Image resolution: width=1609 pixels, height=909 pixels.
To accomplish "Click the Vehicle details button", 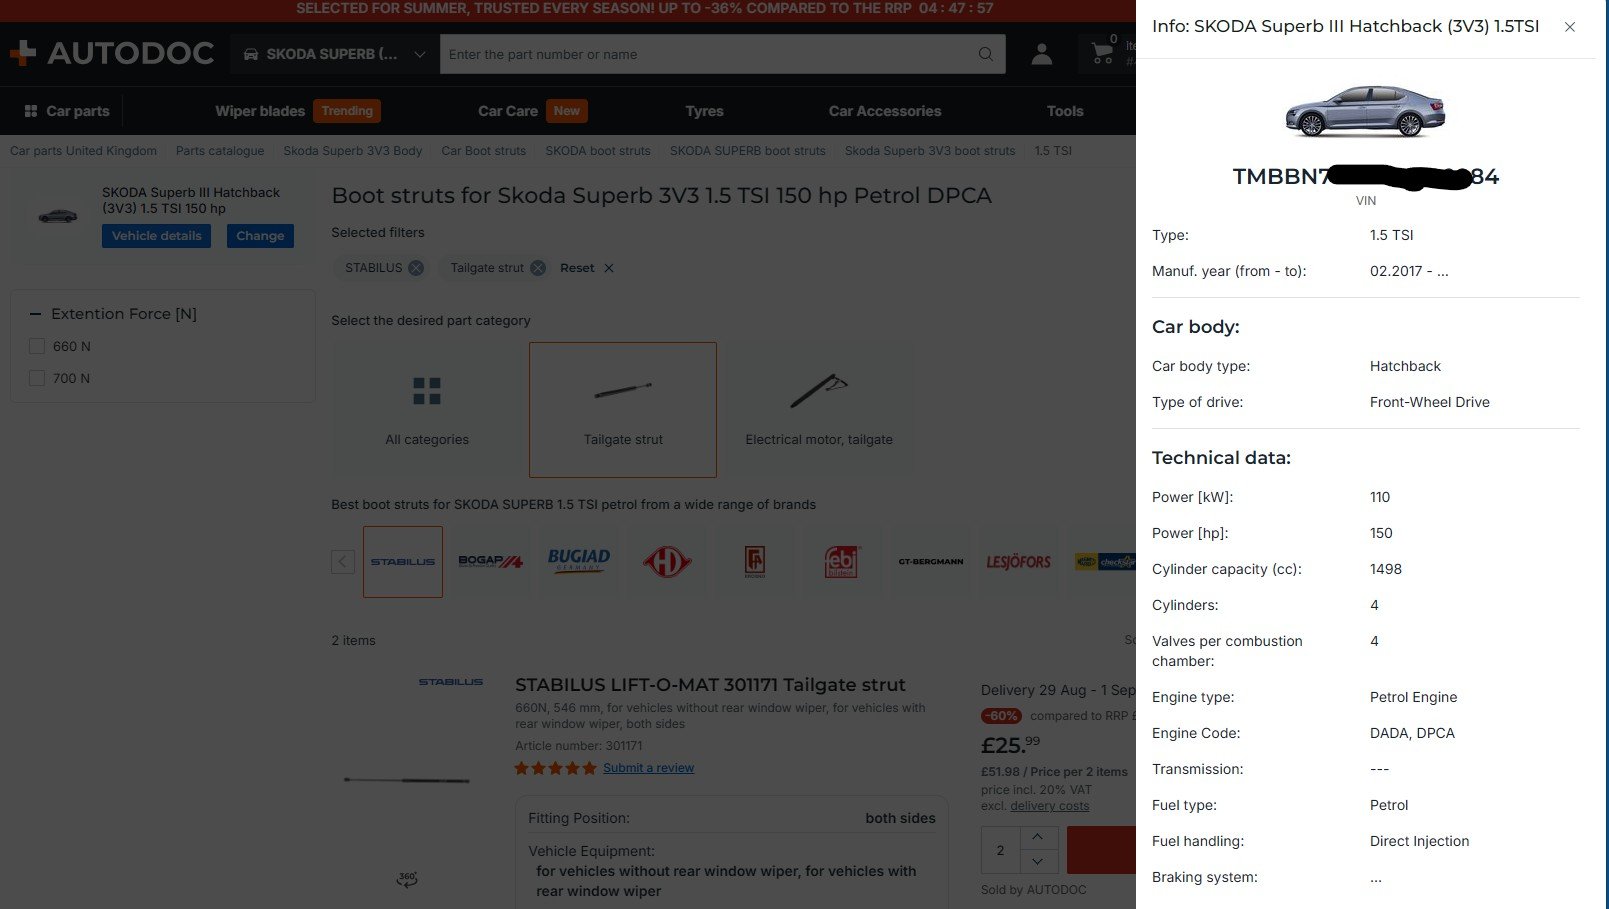I will pos(156,236).
